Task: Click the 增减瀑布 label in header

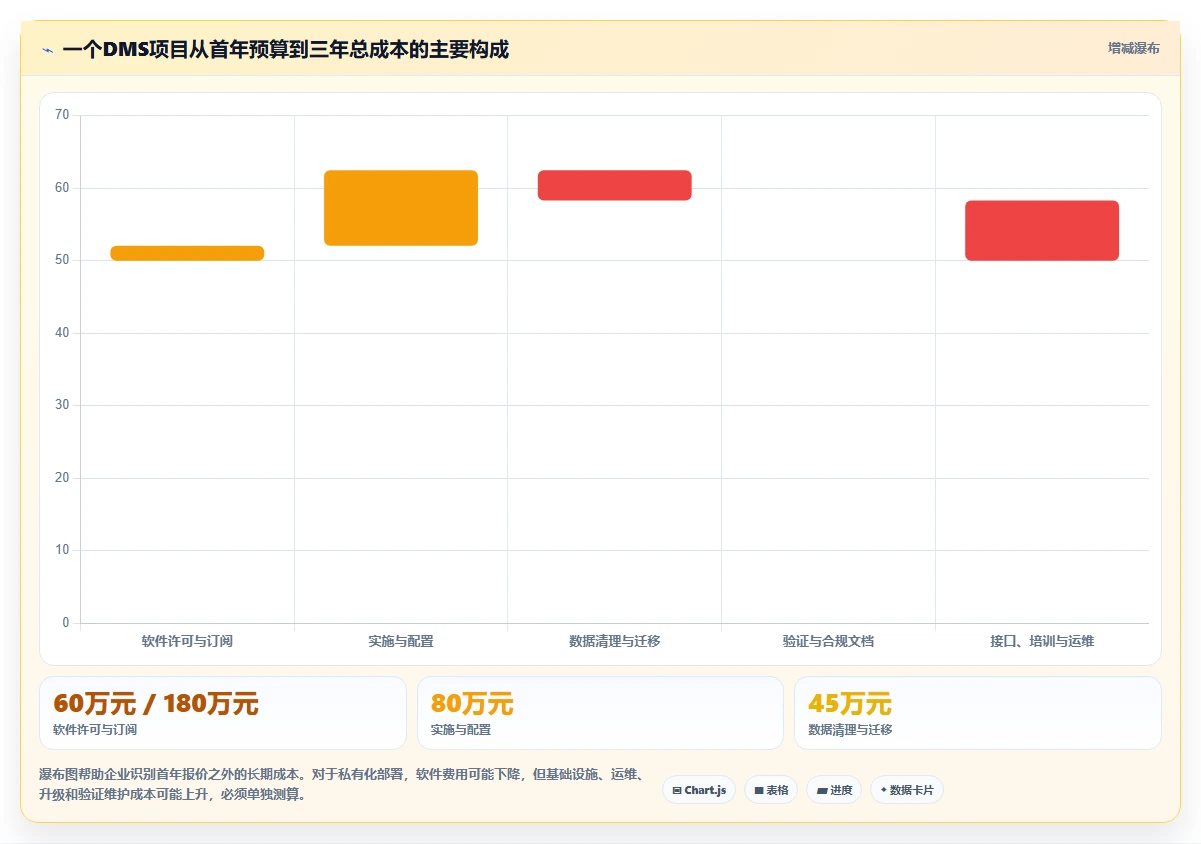Action: (1134, 48)
